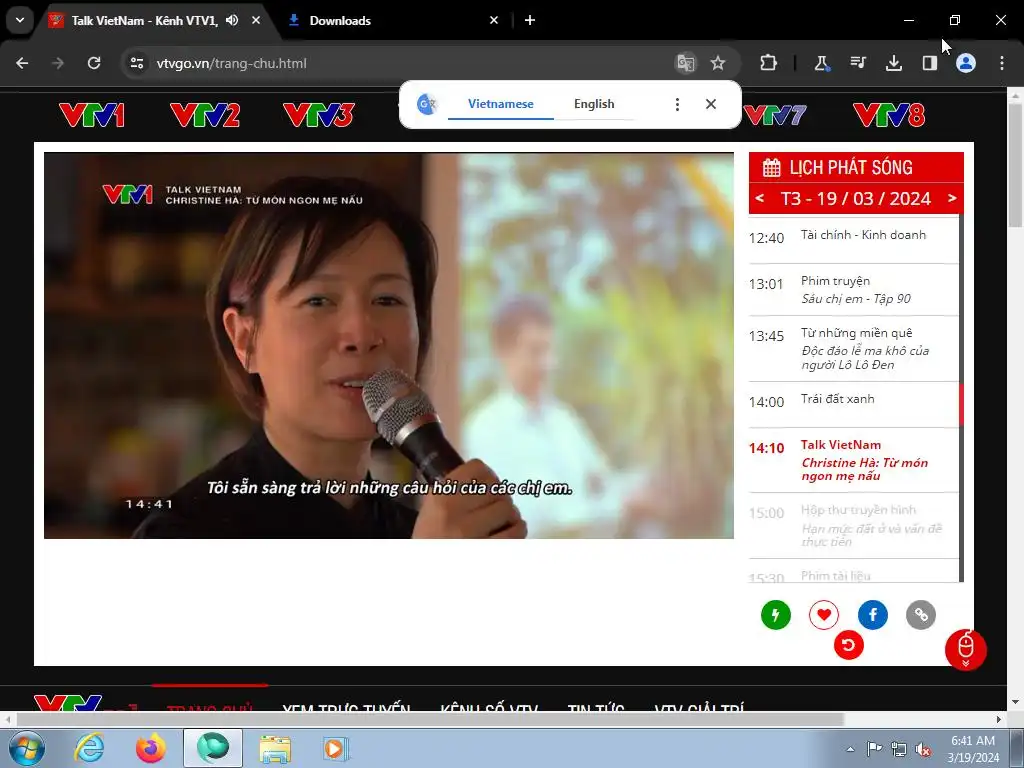Open File Explorer from taskbar
Screen dimensions: 1024x768
(275, 748)
